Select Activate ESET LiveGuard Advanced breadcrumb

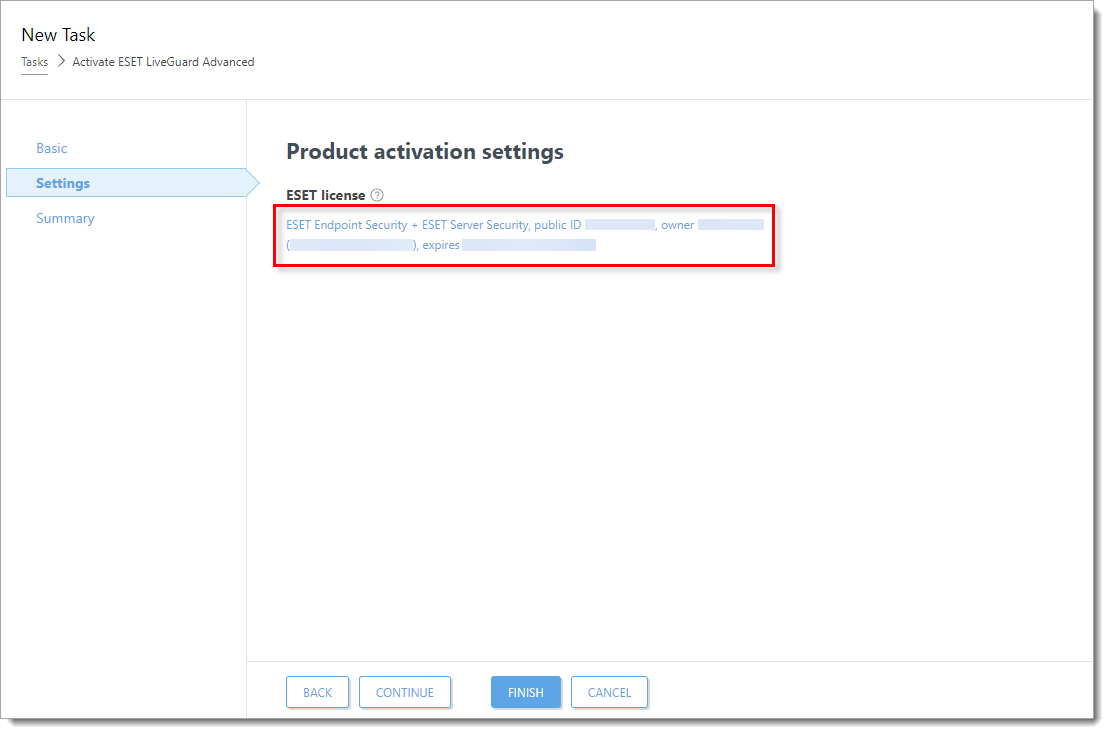[x=163, y=62]
